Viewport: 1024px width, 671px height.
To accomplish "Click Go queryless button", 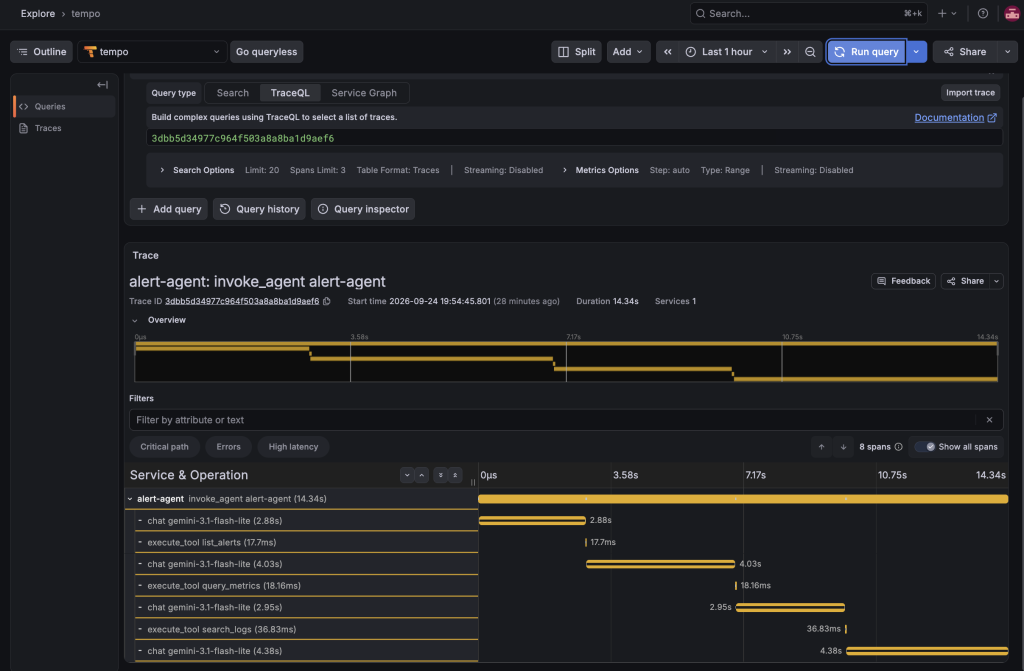I will [x=266, y=52].
